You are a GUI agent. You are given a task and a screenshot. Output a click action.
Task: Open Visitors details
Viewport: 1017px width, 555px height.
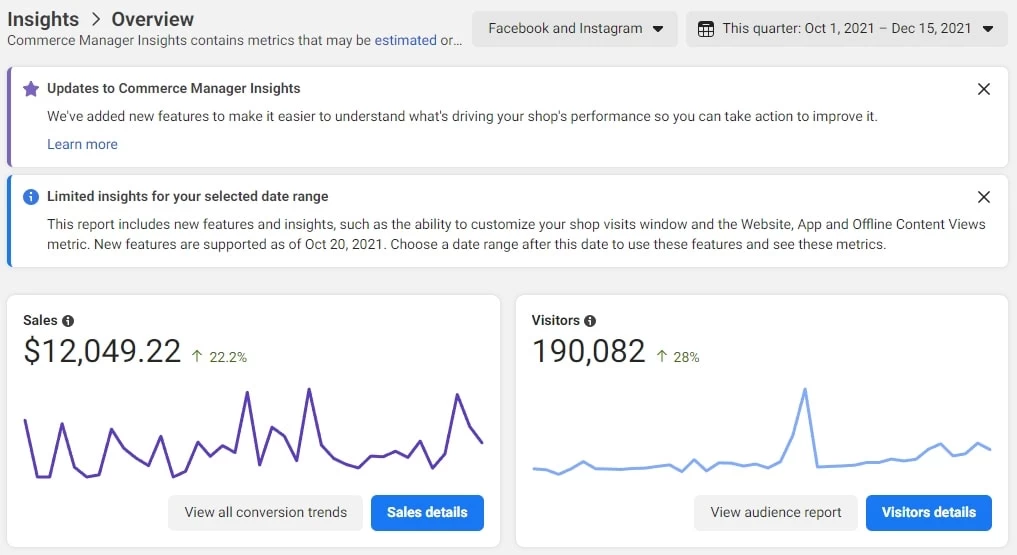(x=928, y=512)
